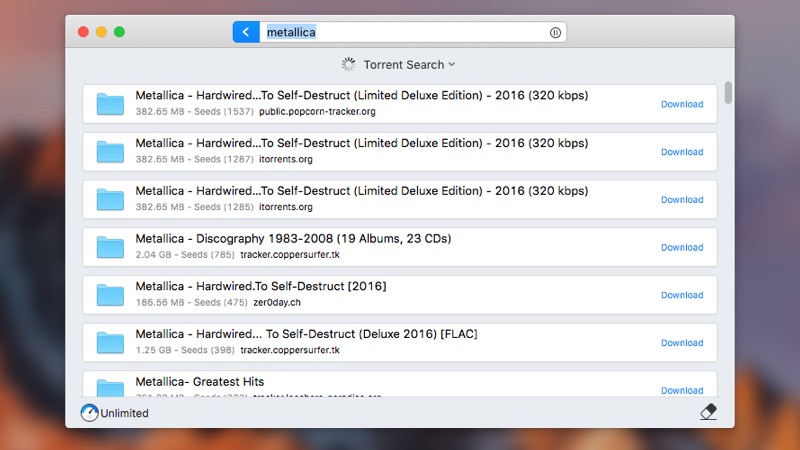Click the loading spinner next to Torrent Search
800x450 pixels.
point(348,64)
